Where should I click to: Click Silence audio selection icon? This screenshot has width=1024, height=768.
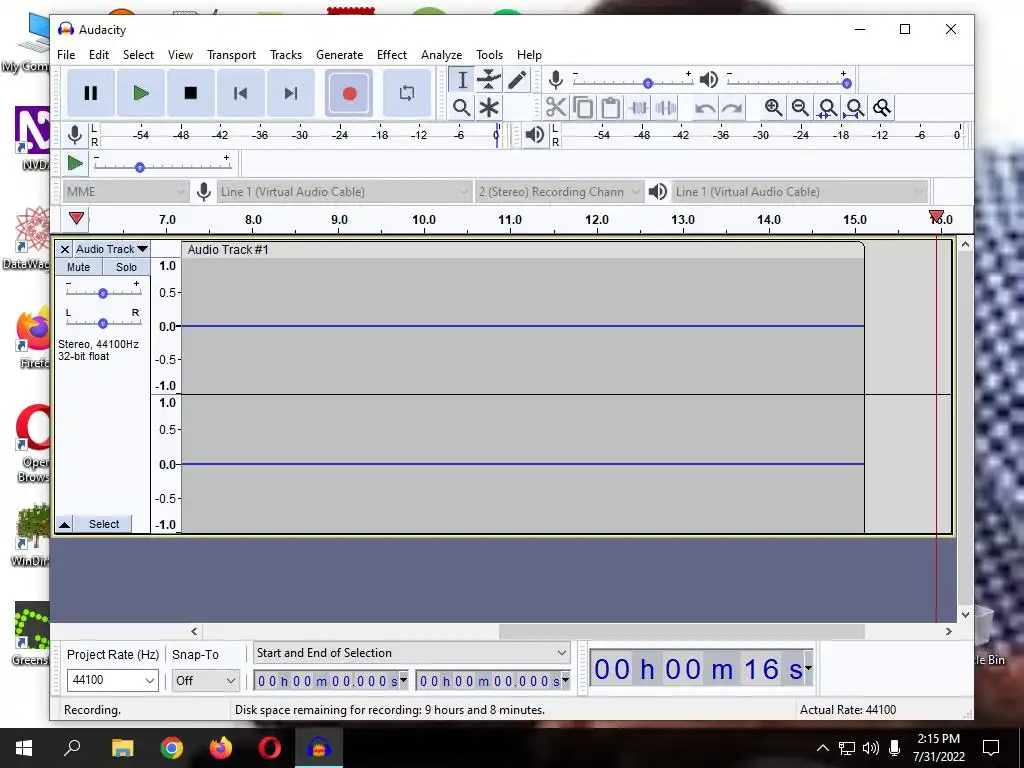point(665,108)
